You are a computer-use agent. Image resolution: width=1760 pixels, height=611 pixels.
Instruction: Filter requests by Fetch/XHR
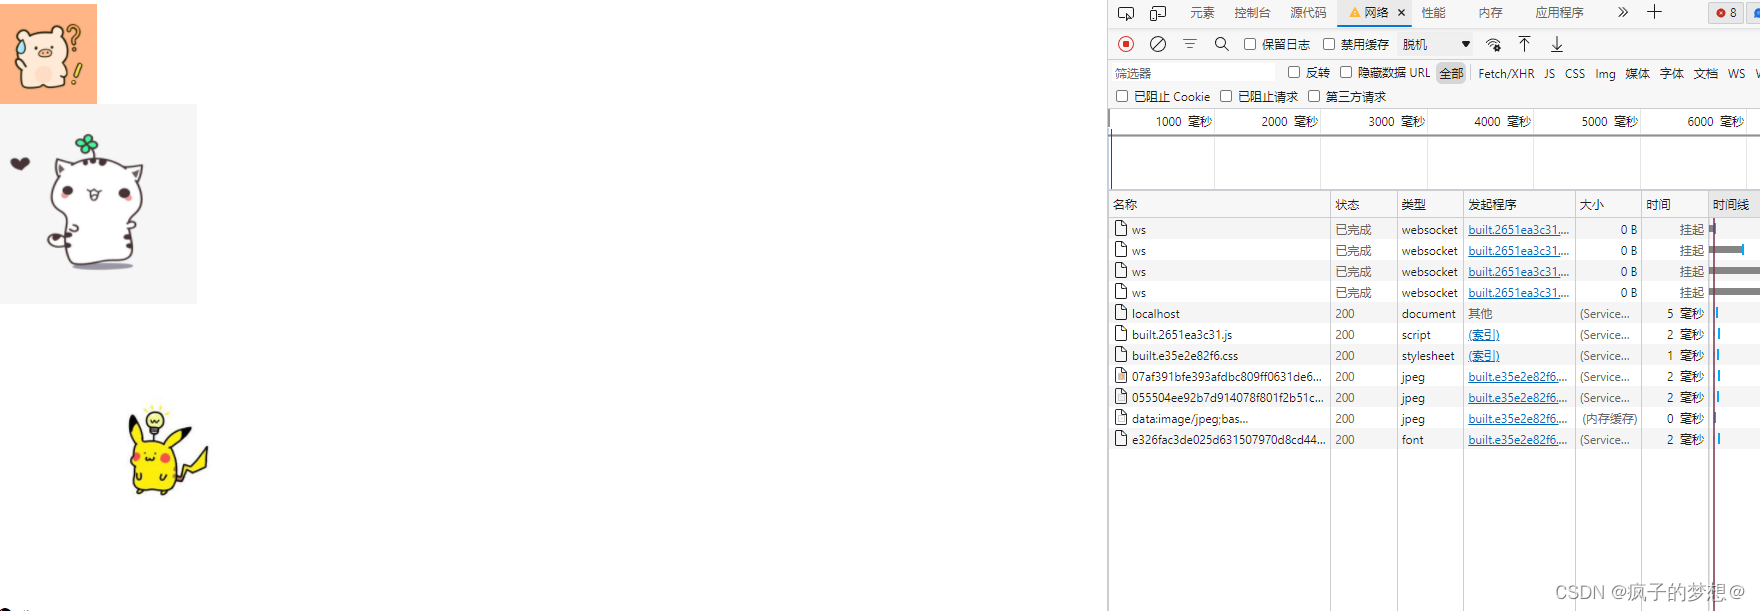tap(1506, 73)
